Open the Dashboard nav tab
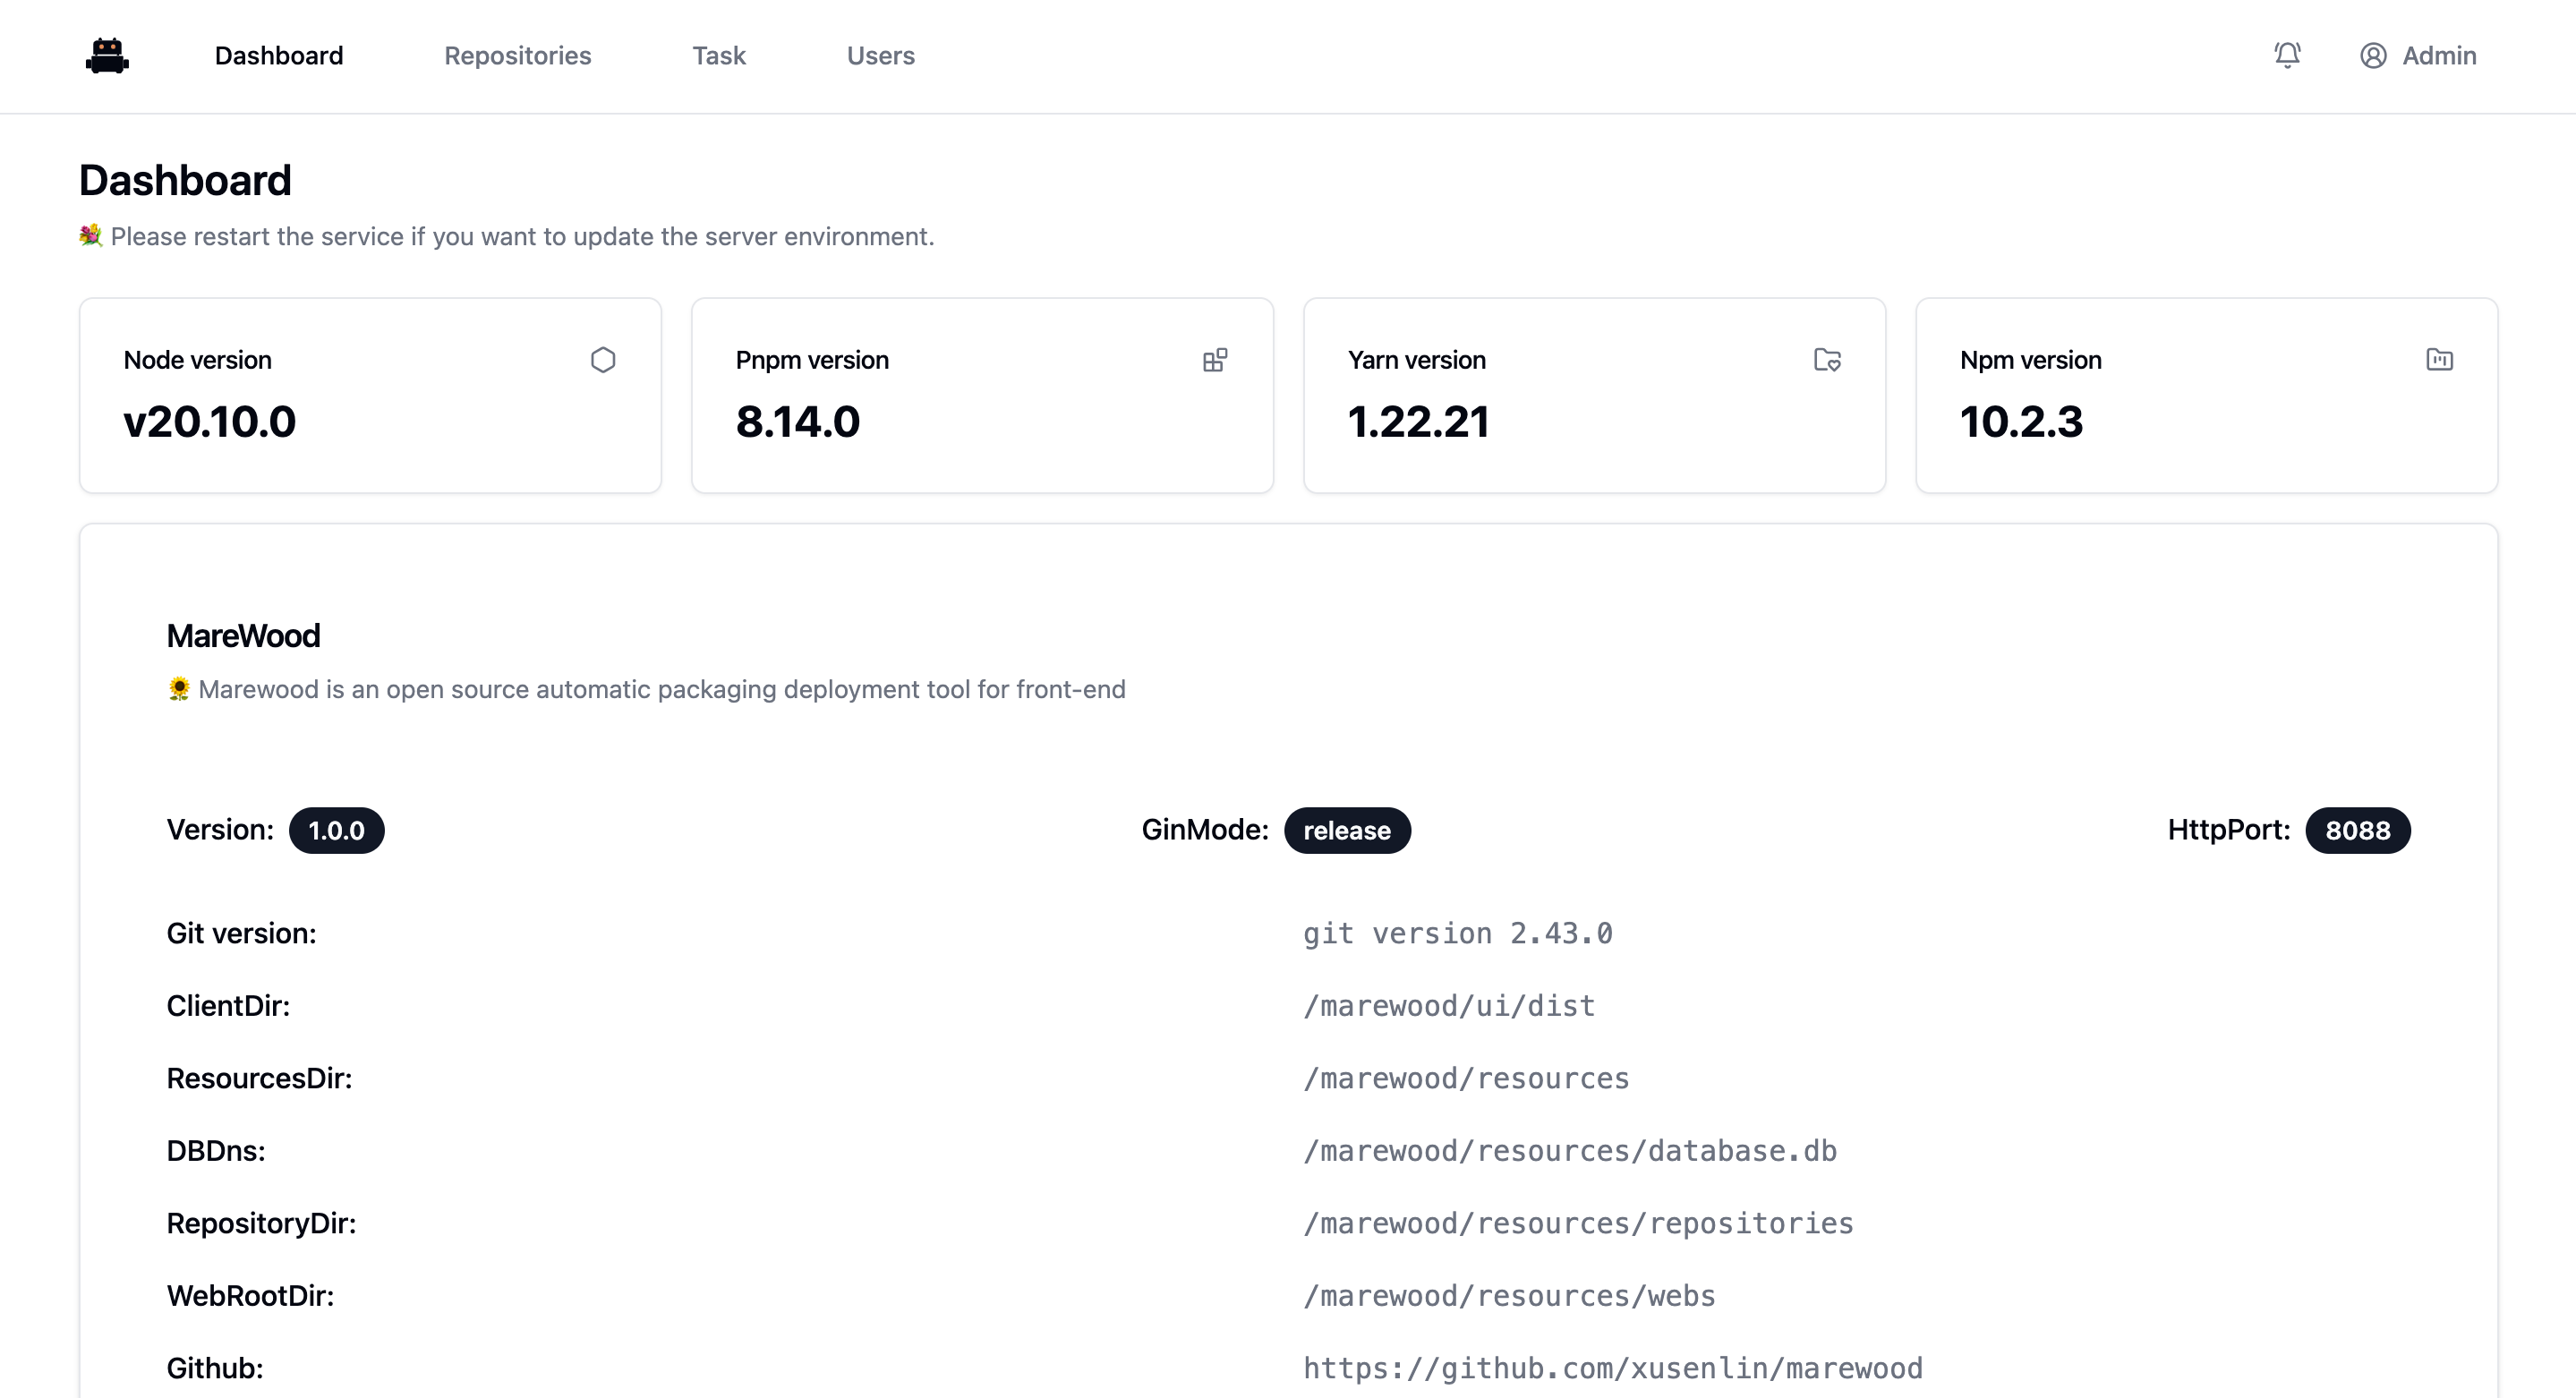This screenshot has width=2576, height=1398. click(279, 56)
